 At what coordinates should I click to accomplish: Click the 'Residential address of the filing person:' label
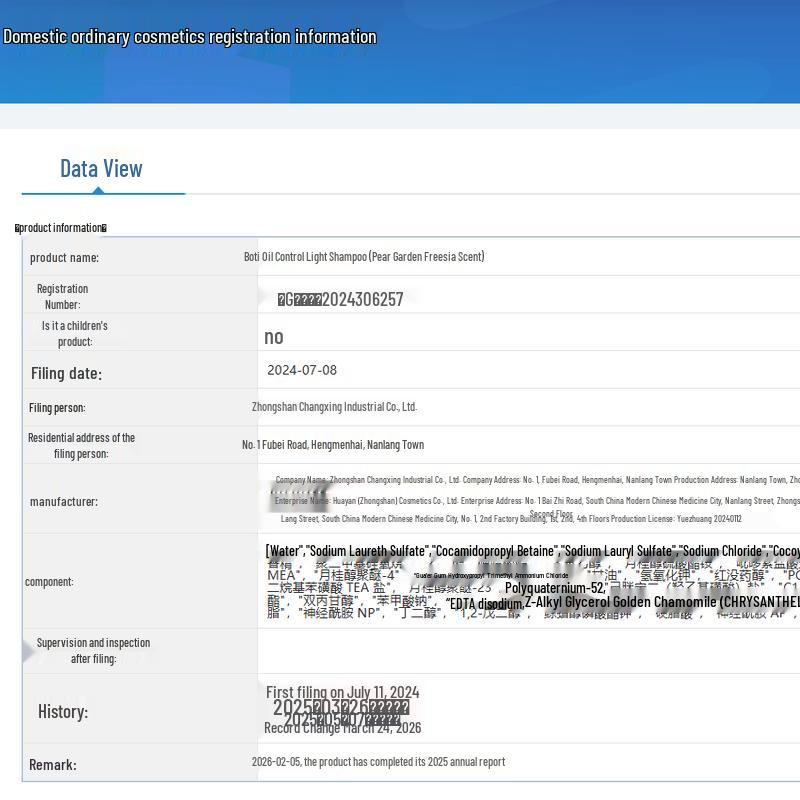[81, 445]
